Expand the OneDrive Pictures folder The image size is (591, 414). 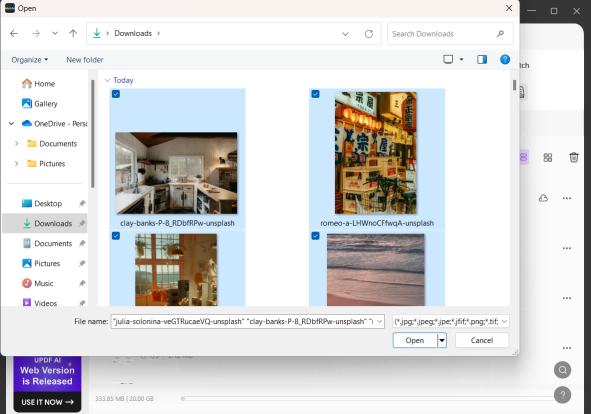[17, 164]
